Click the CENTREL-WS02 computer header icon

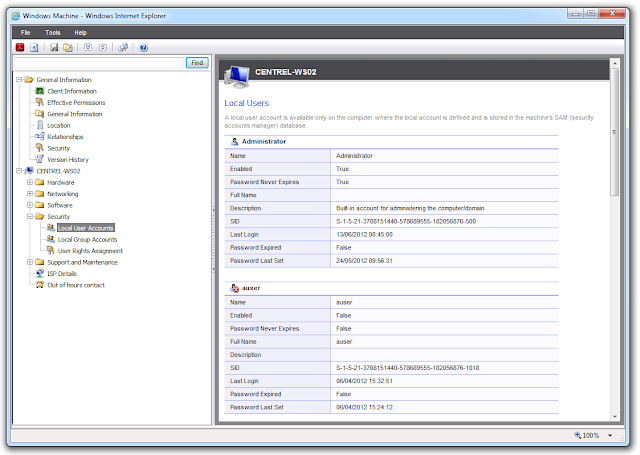(237, 76)
